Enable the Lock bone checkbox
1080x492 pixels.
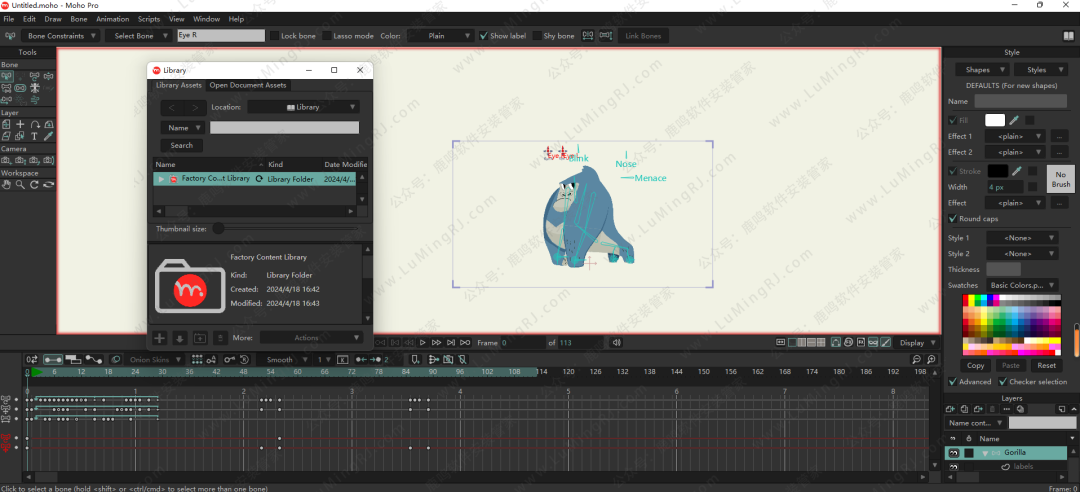(x=276, y=36)
